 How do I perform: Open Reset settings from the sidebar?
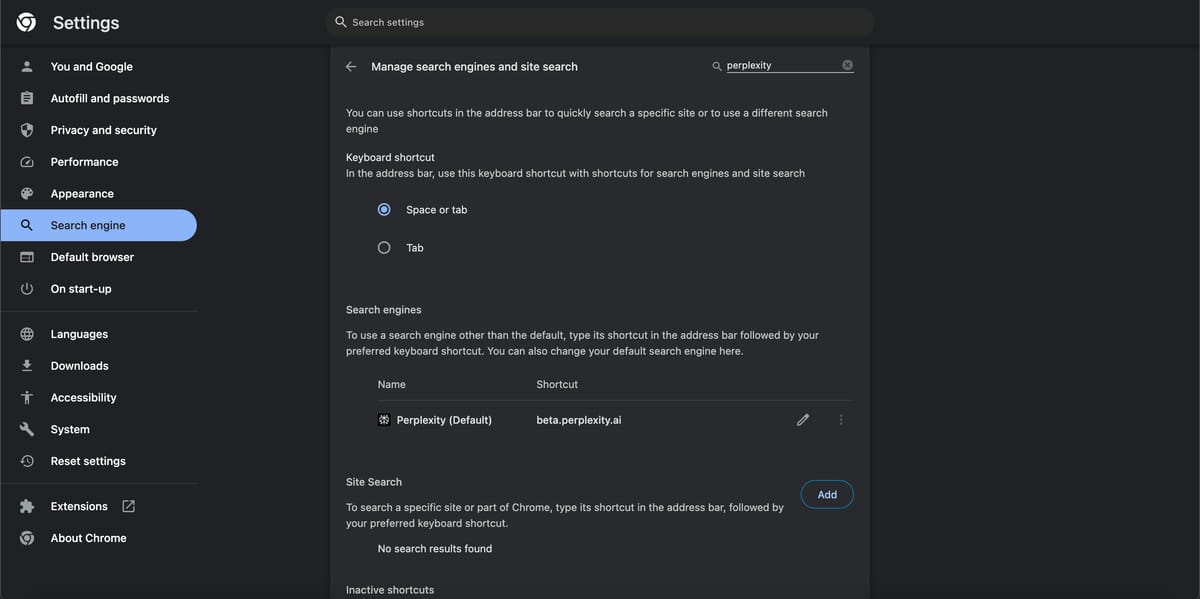coord(88,461)
